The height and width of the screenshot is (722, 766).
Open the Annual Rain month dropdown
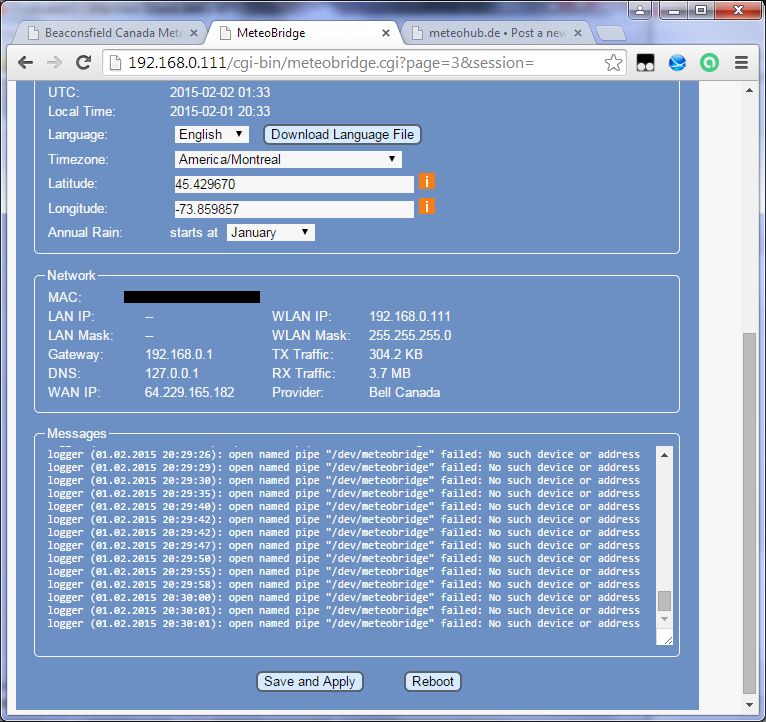[x=270, y=232]
